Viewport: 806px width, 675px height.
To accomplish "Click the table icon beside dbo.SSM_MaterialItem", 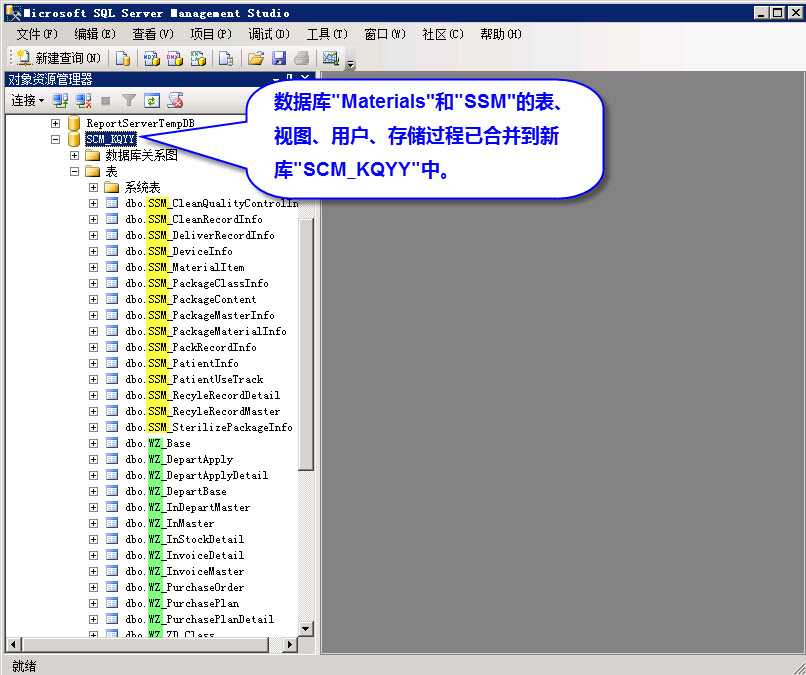I will [112, 267].
